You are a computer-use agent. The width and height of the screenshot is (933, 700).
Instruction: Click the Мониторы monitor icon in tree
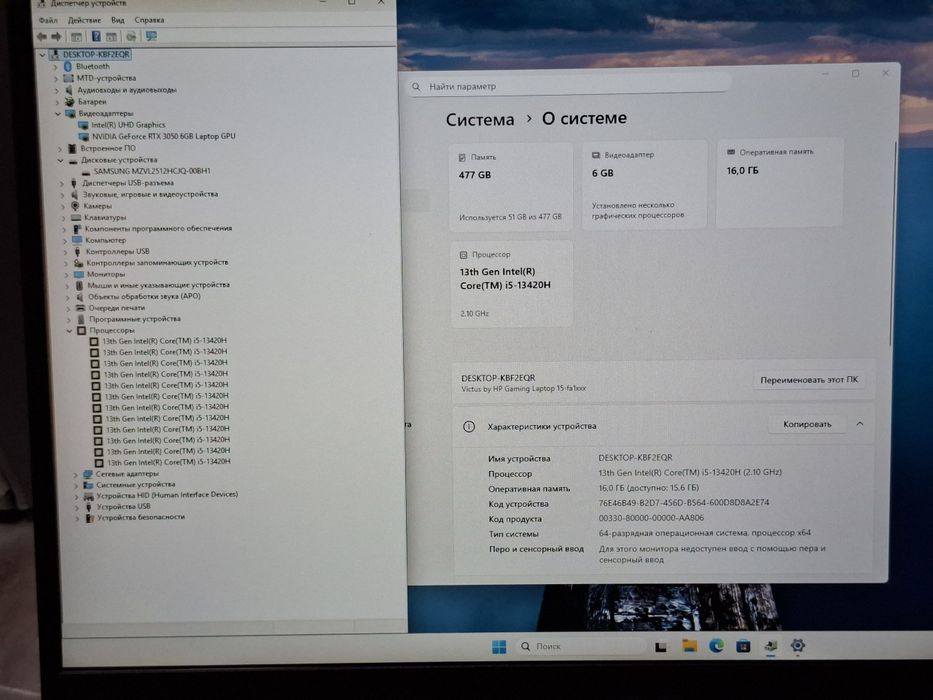(x=78, y=274)
